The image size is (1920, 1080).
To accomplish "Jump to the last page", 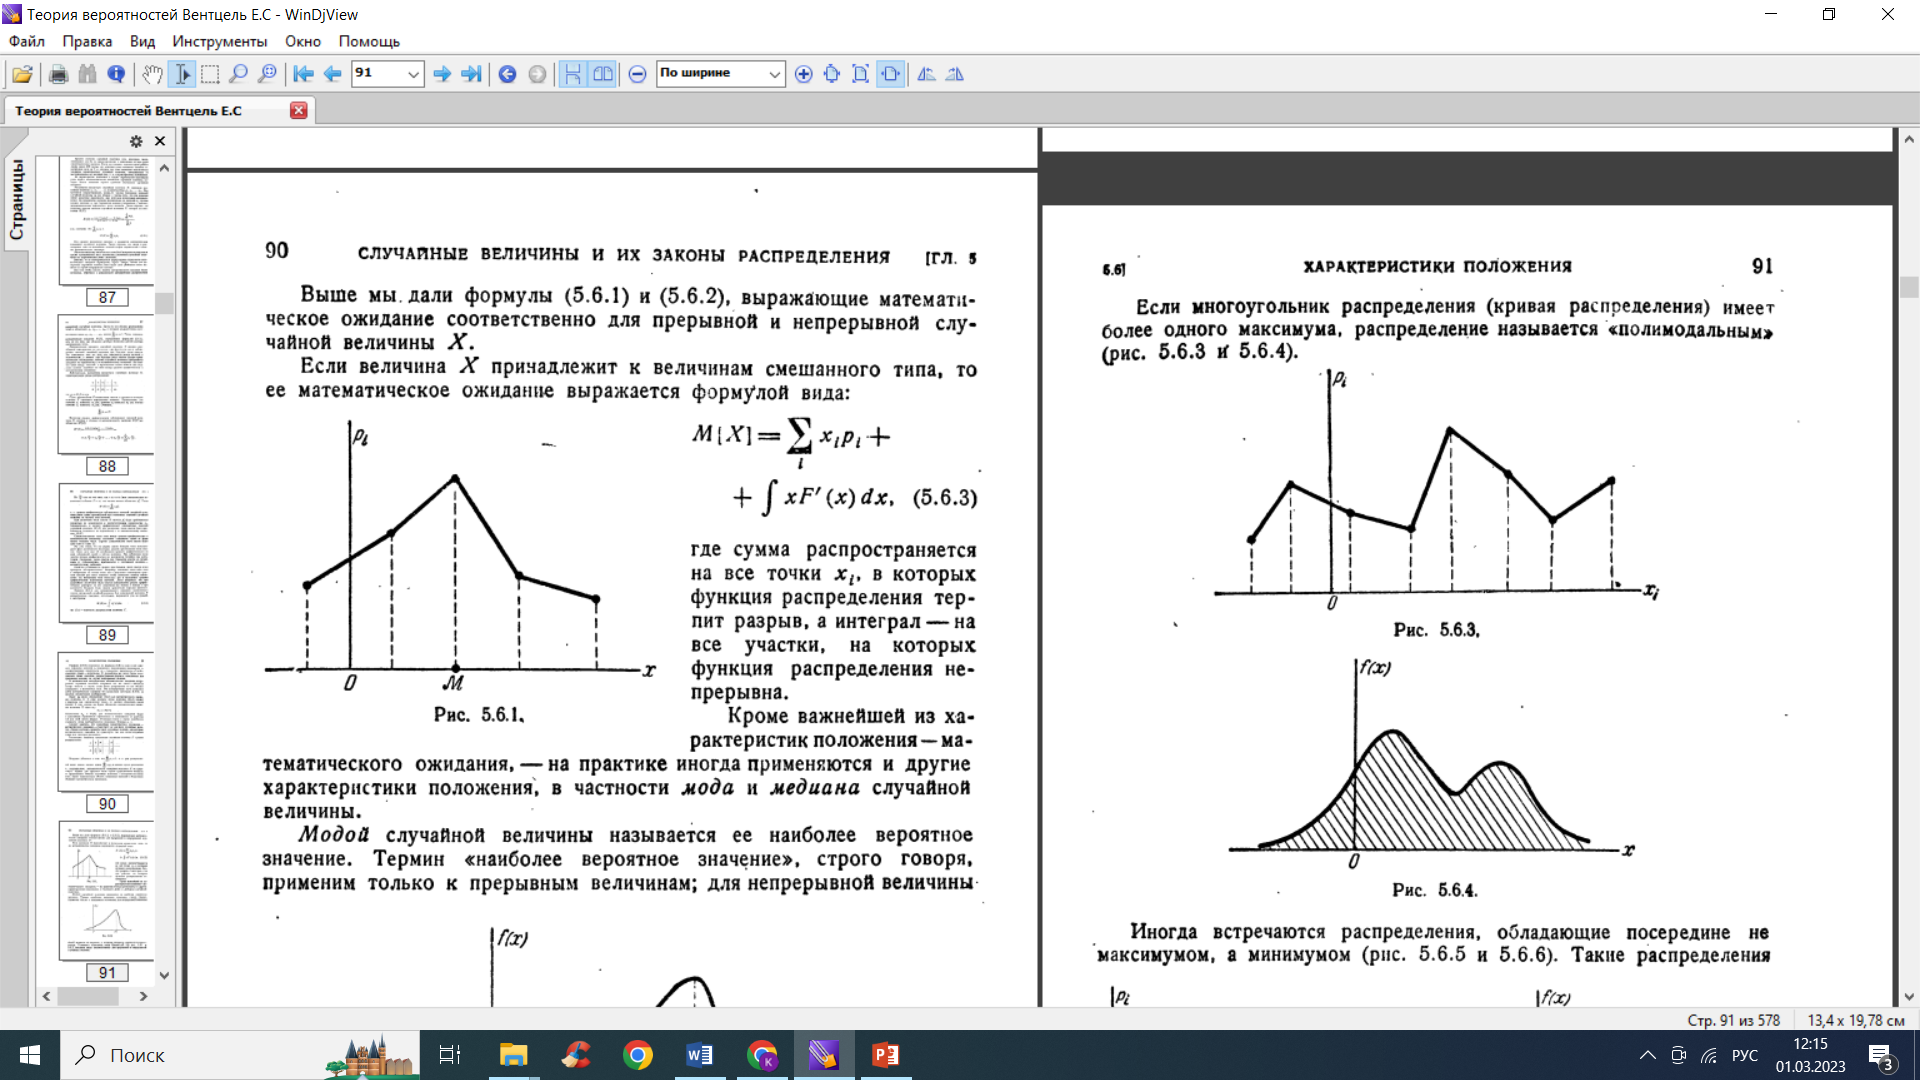I will point(471,74).
